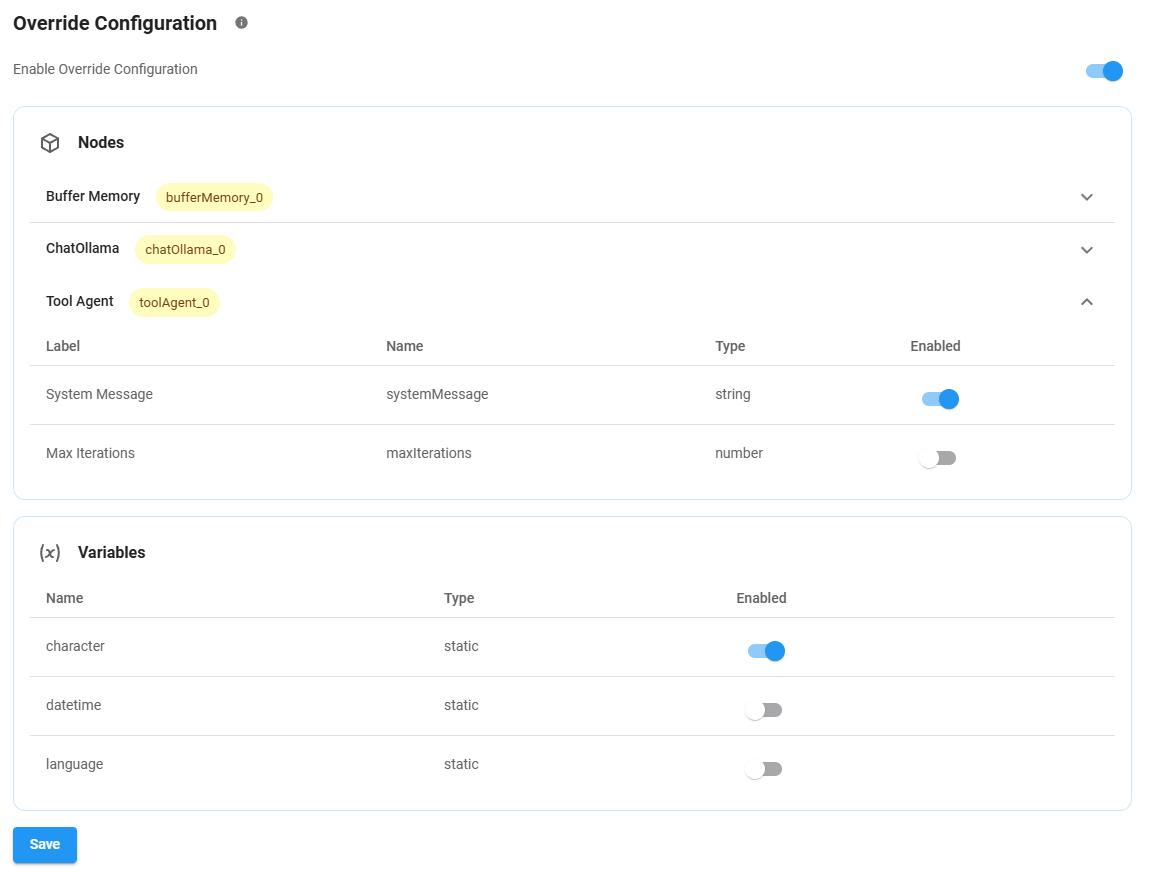Click the Save button
The width and height of the screenshot is (1155, 872).
[x=45, y=844]
